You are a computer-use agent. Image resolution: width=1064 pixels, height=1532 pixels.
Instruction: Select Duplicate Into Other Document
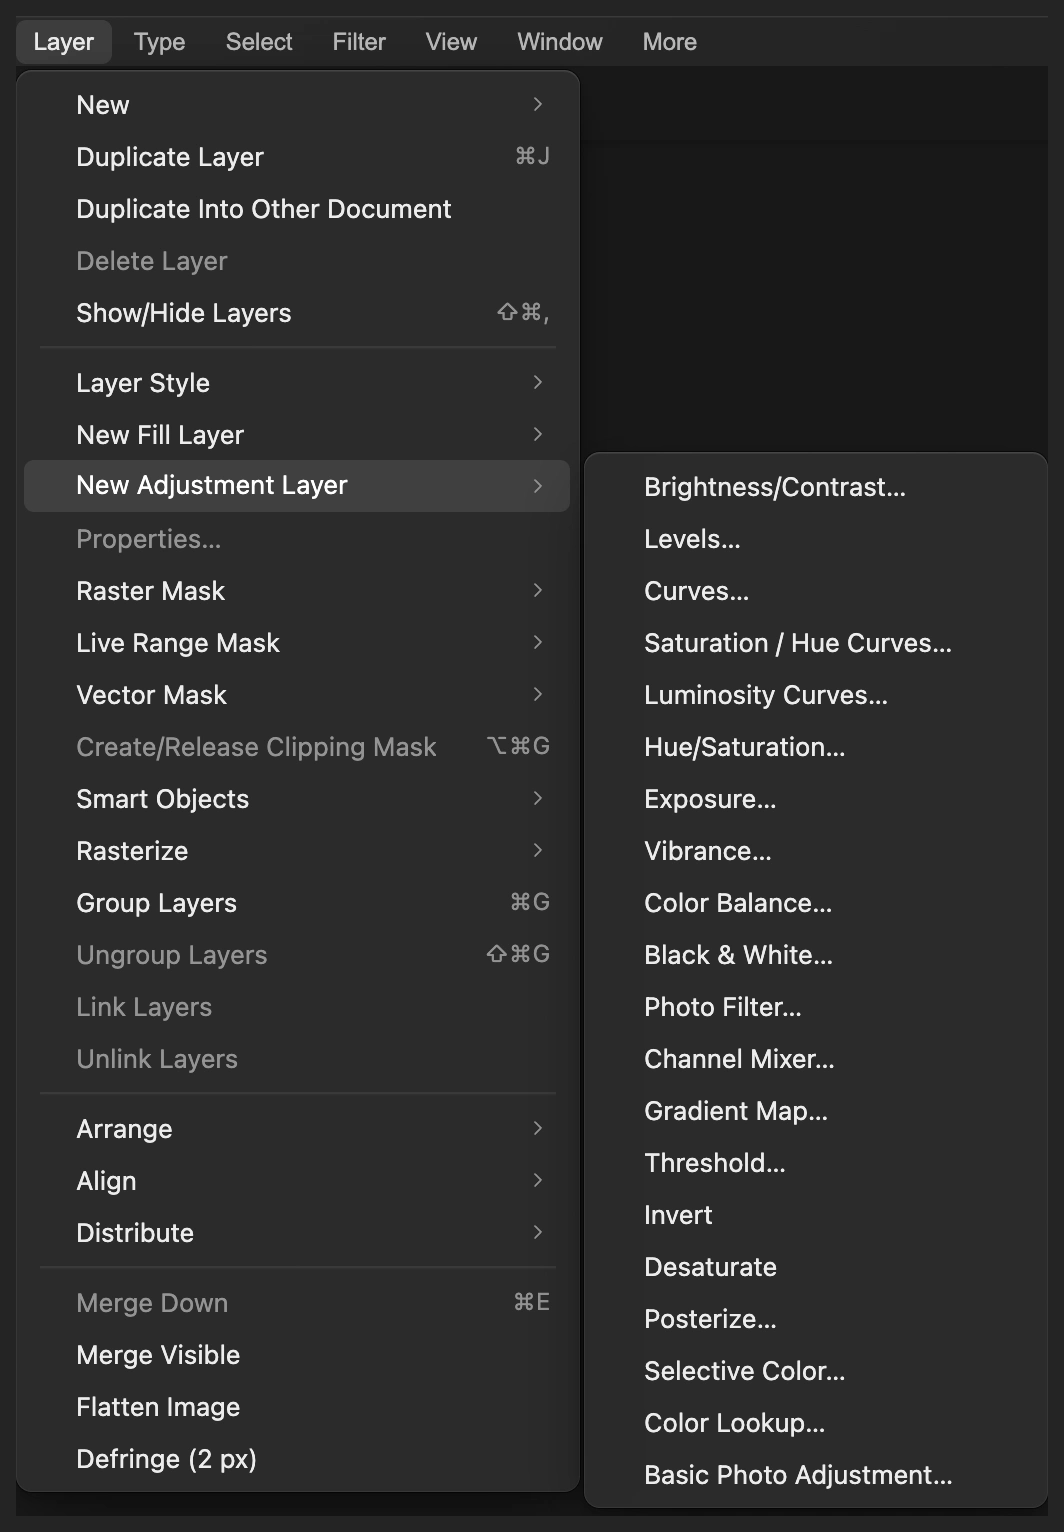pos(297,209)
